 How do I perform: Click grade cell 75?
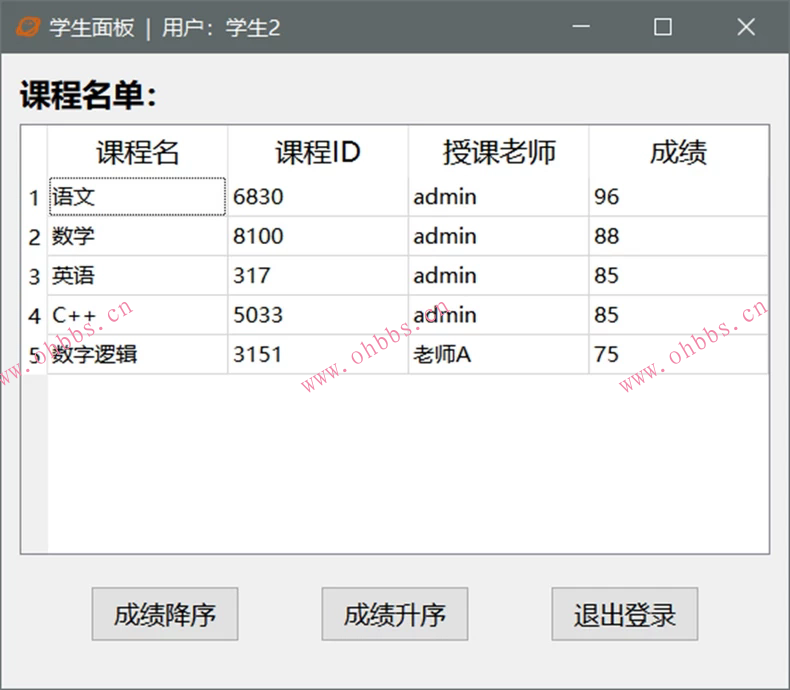[x=679, y=355]
